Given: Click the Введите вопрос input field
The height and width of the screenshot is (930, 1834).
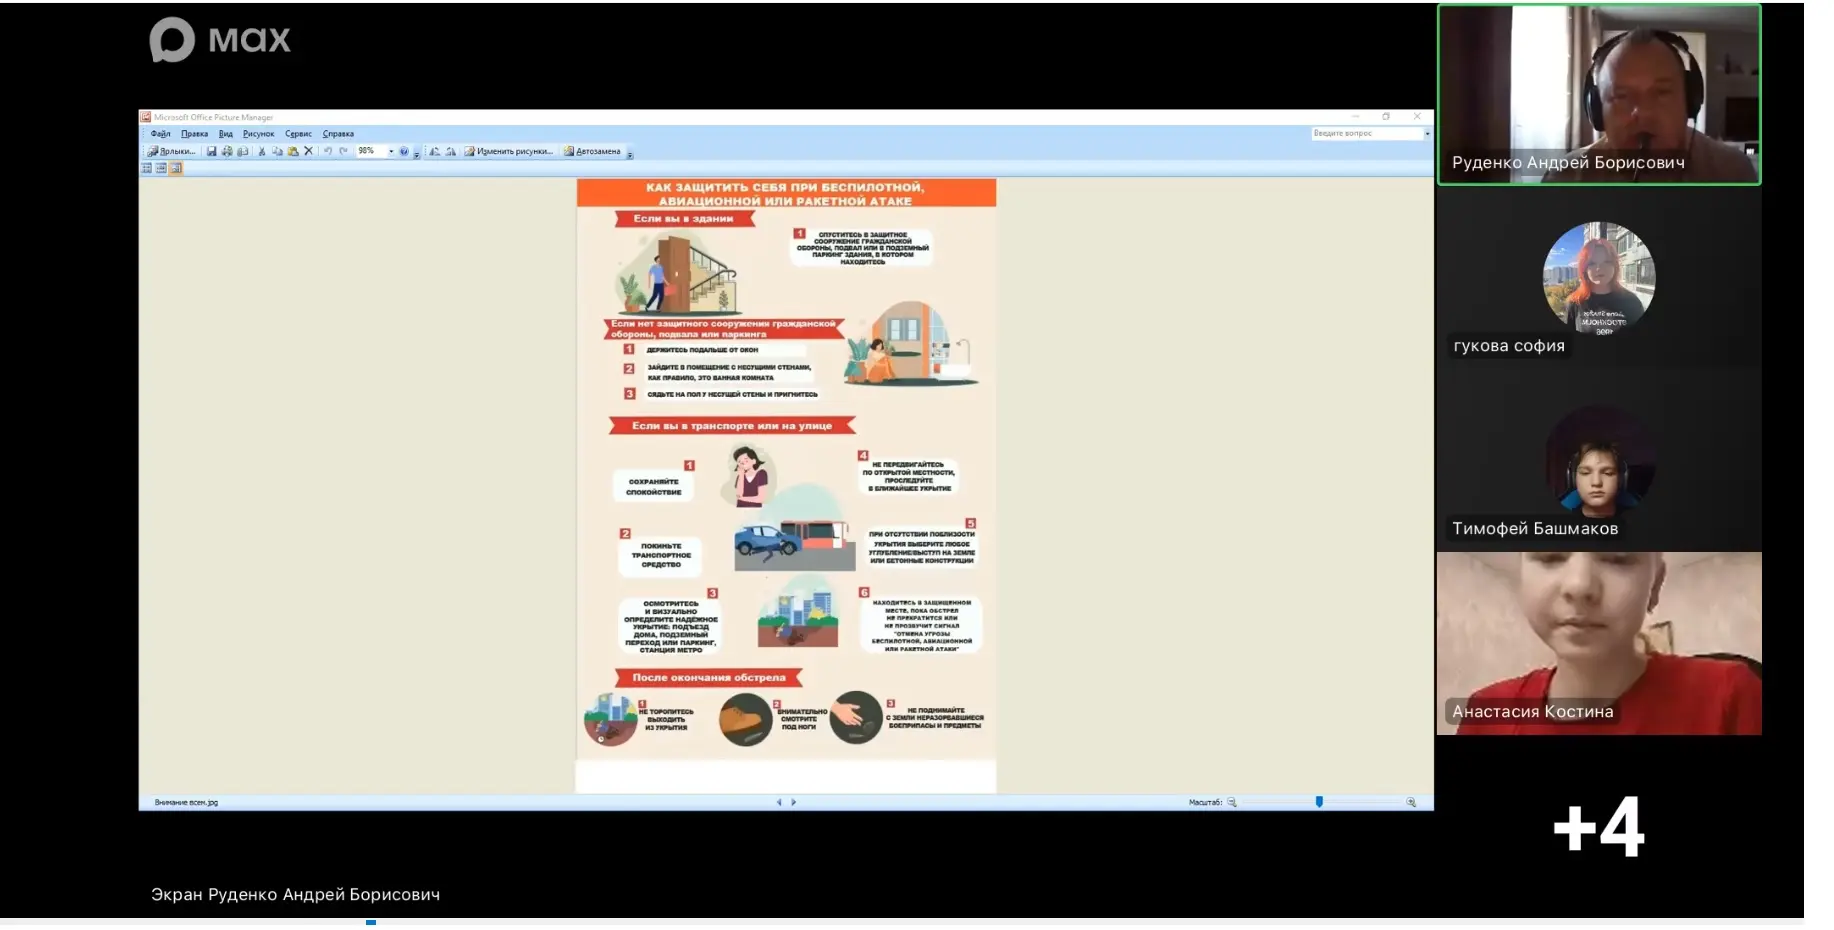Looking at the screenshot, I should pos(1367,133).
